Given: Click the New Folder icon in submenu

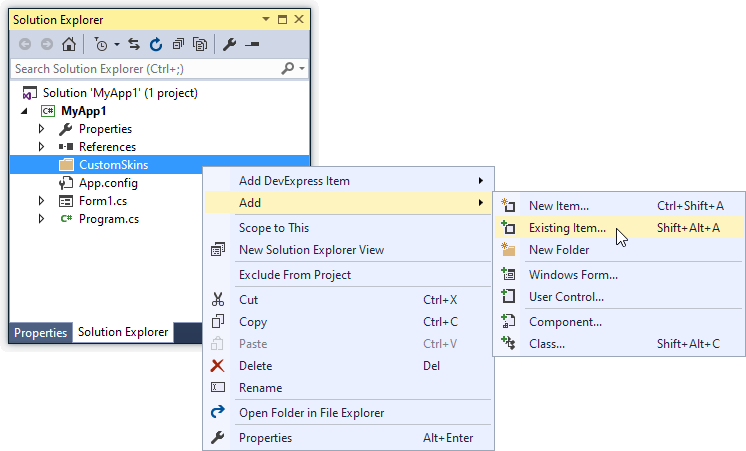Looking at the screenshot, I should click(508, 249).
